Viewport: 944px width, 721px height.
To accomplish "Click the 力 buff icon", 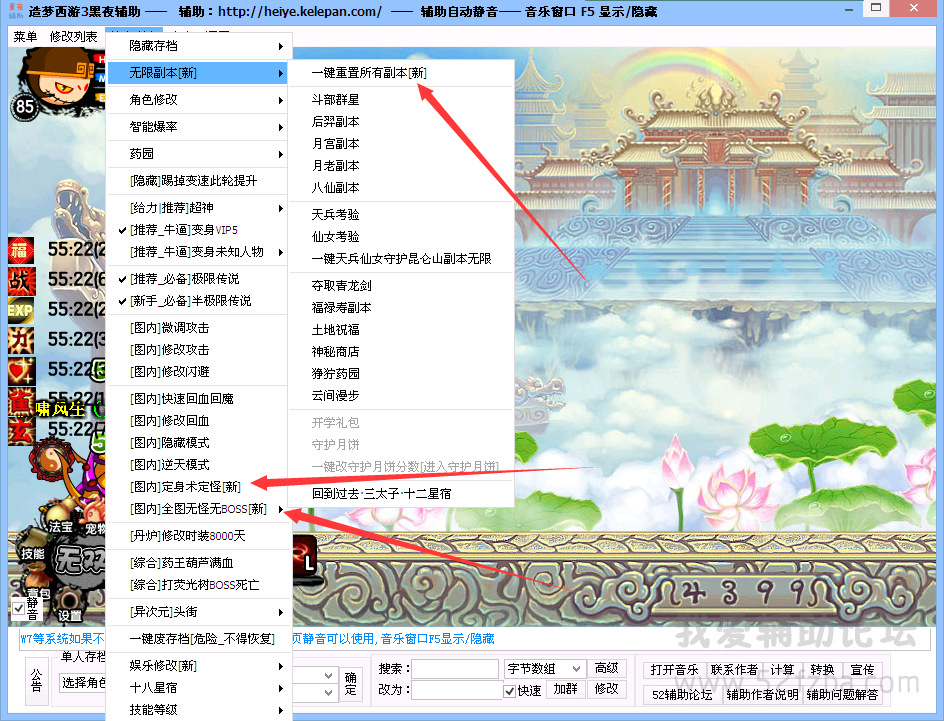I will coord(20,340).
